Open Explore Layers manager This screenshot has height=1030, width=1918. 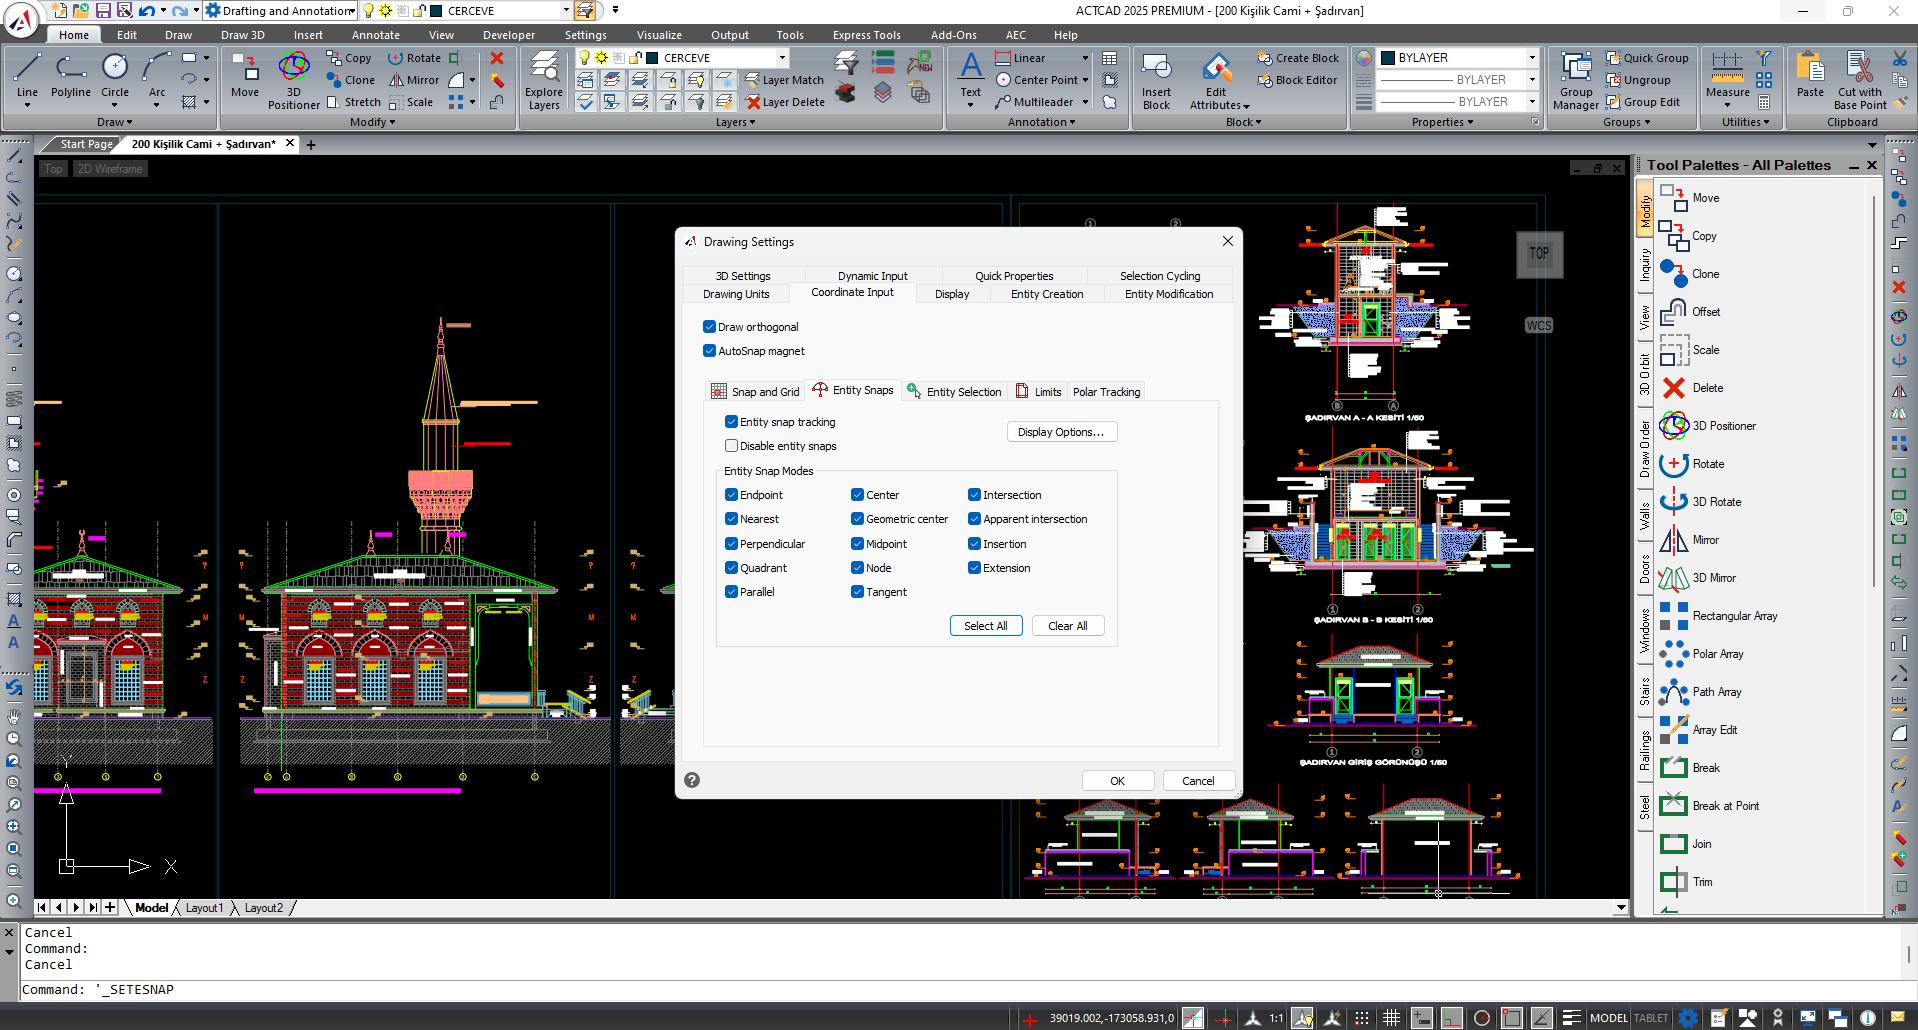pos(544,80)
